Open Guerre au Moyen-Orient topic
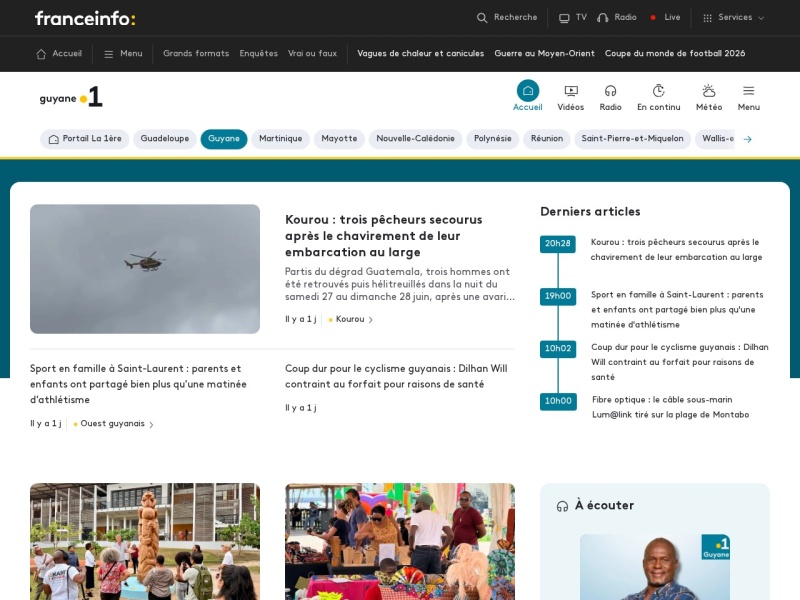Screen dimensions: 800x600 pos(544,54)
